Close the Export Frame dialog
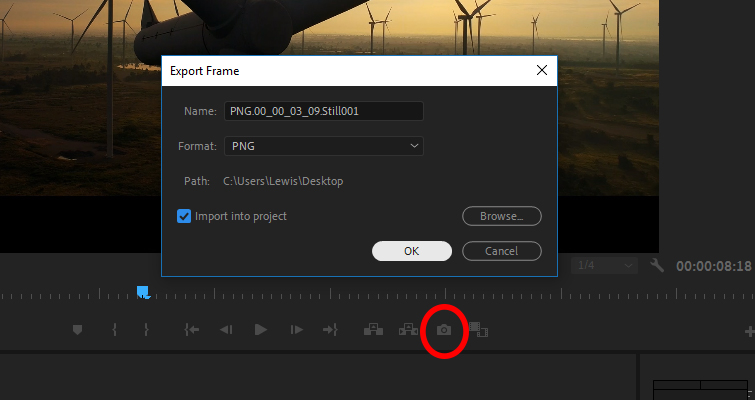This screenshot has height=400, width=755. click(542, 70)
